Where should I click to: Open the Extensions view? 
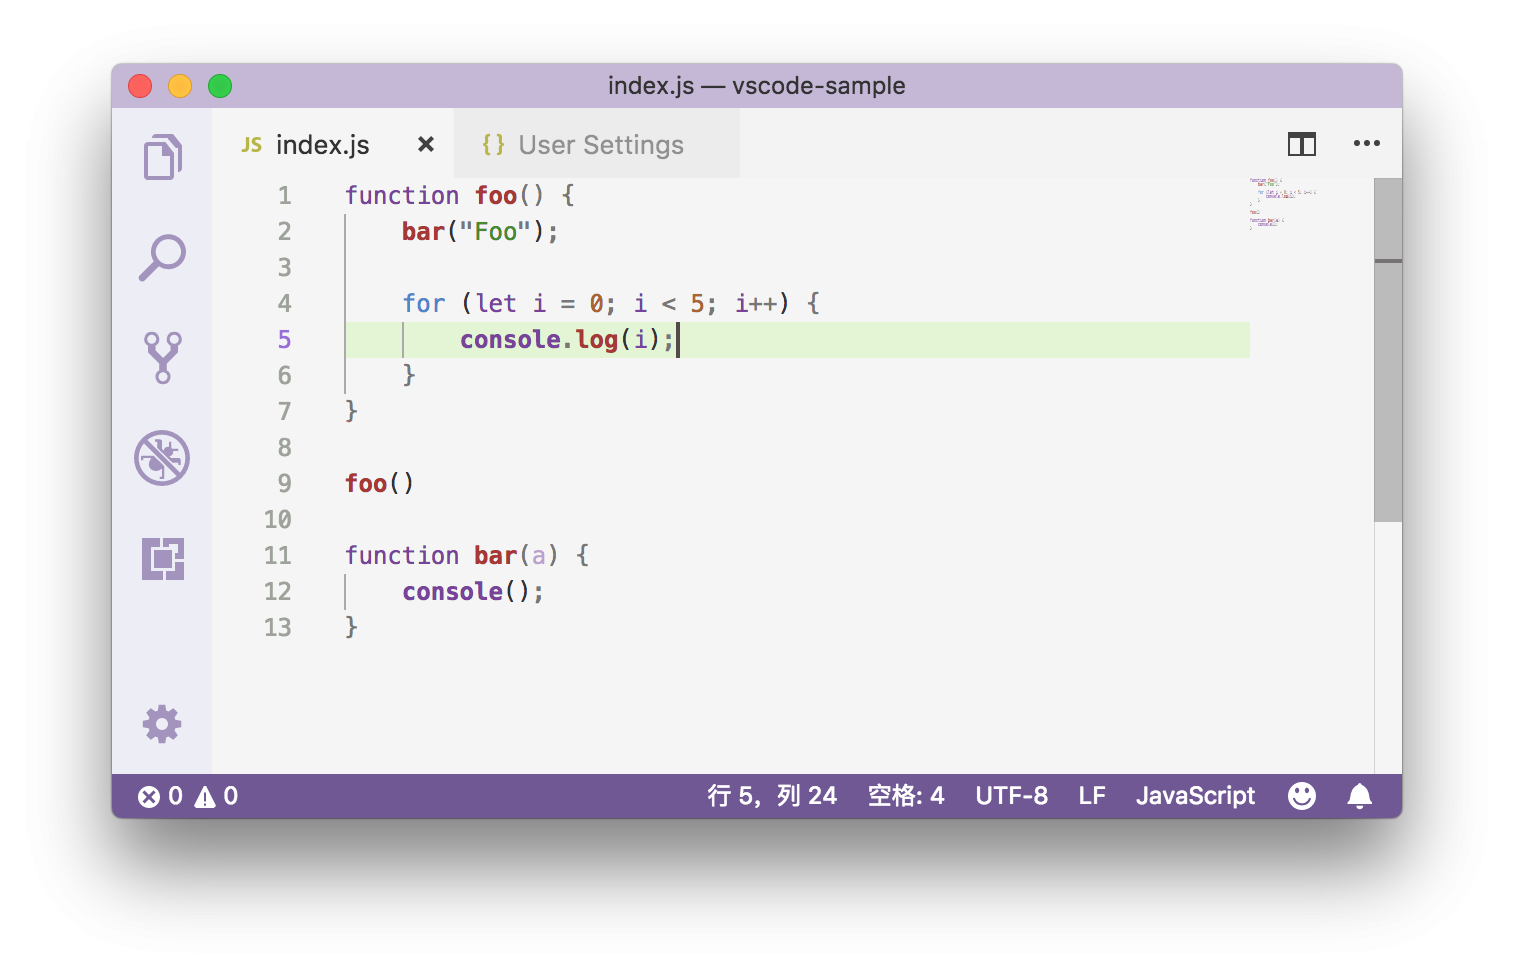pyautogui.click(x=163, y=559)
